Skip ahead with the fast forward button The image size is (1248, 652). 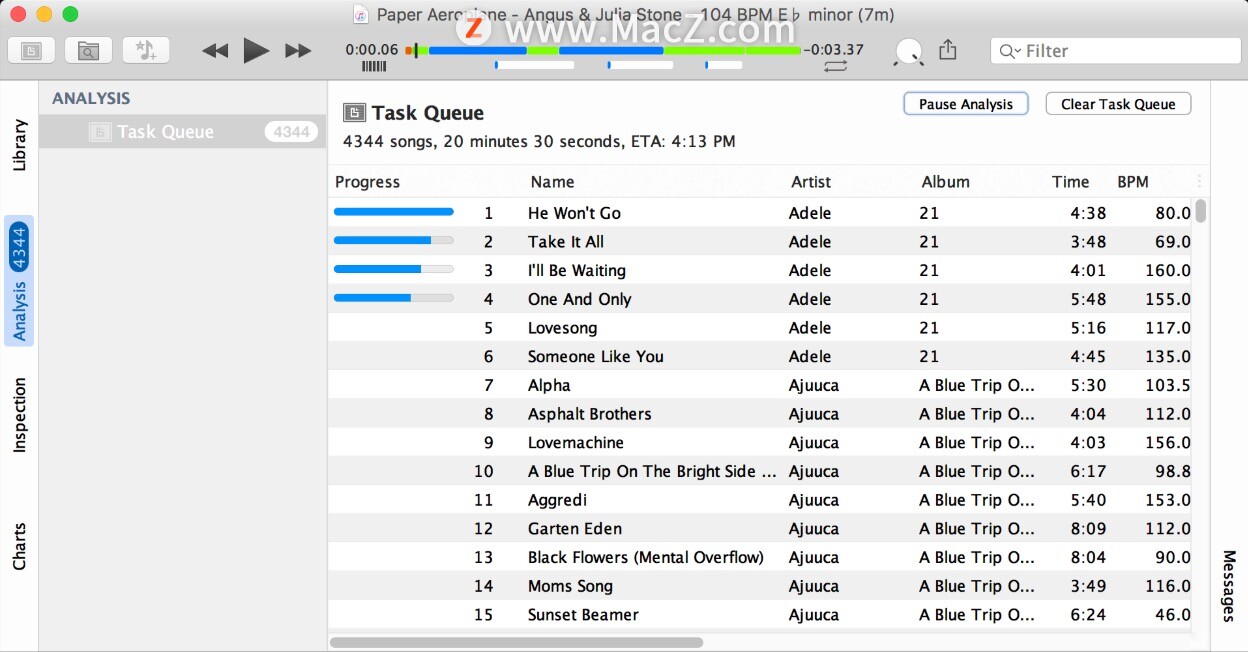[298, 51]
